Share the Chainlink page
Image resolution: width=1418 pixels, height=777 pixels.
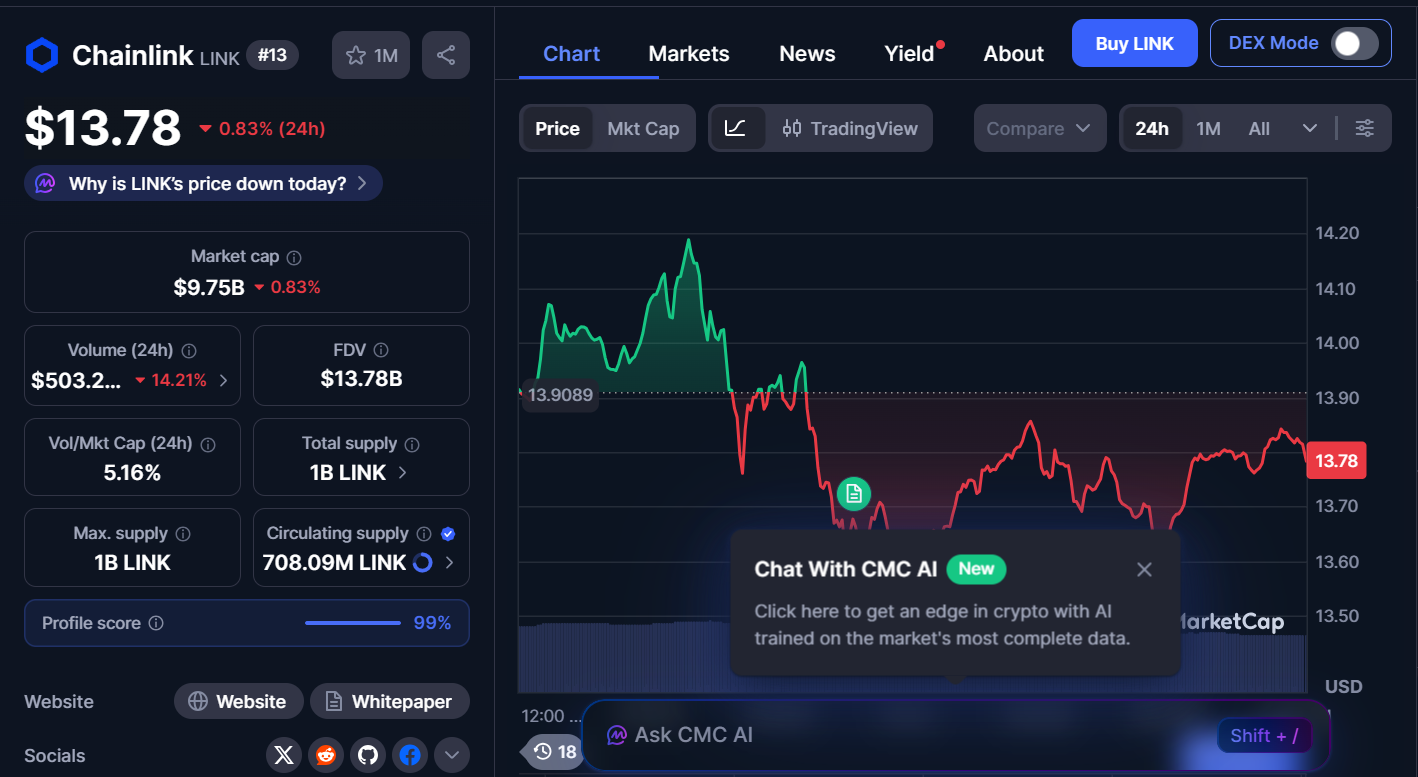pos(446,54)
